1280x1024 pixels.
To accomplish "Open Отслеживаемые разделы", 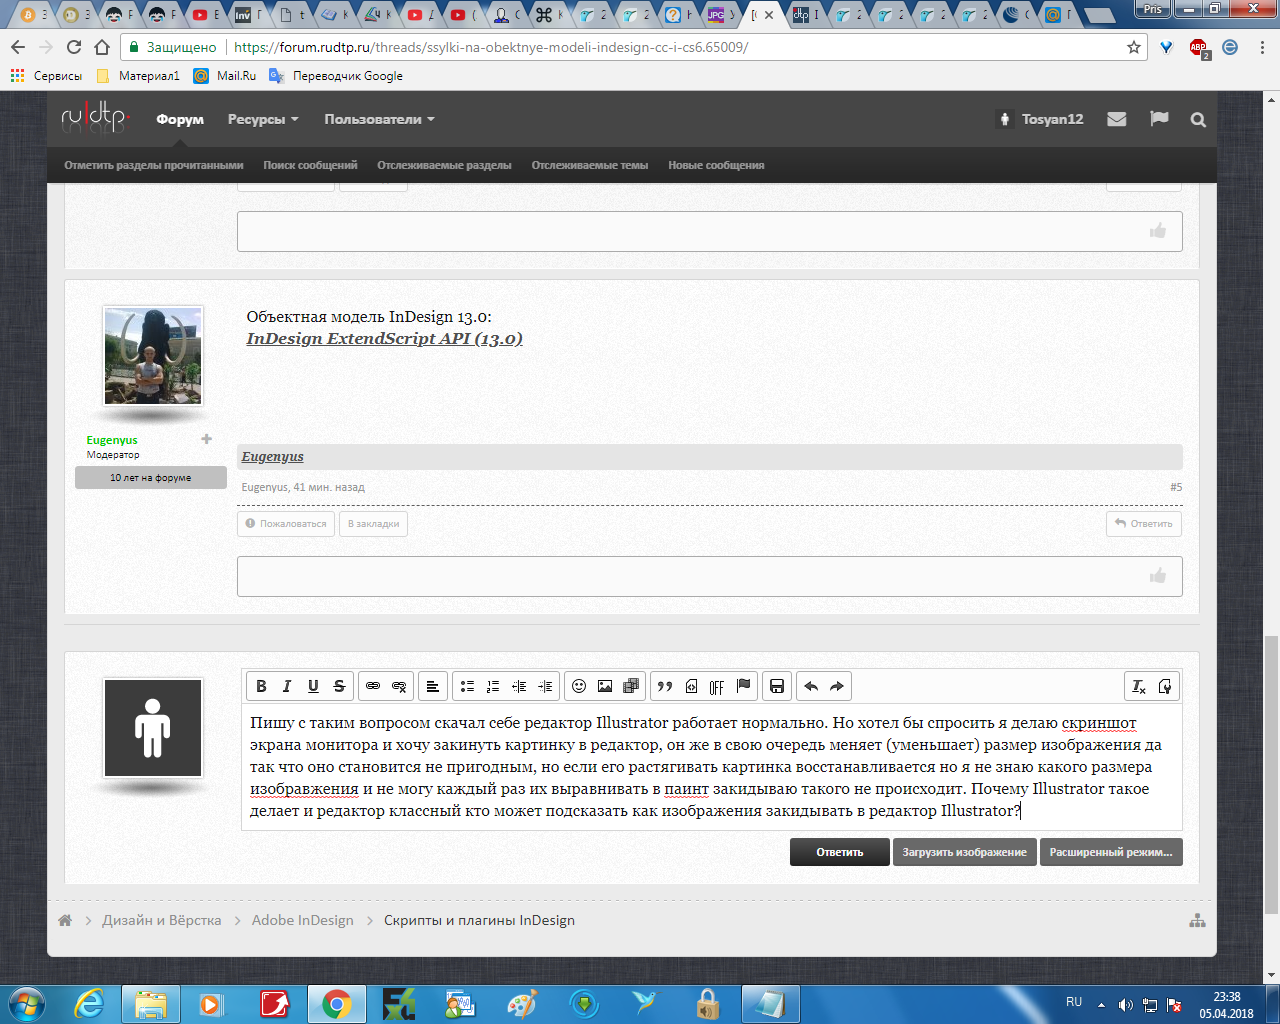I will (x=444, y=165).
